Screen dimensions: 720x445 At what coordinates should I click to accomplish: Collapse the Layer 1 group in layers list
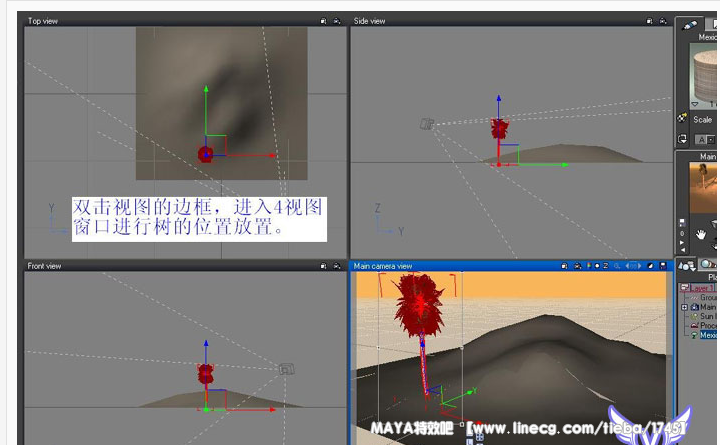pos(685,288)
